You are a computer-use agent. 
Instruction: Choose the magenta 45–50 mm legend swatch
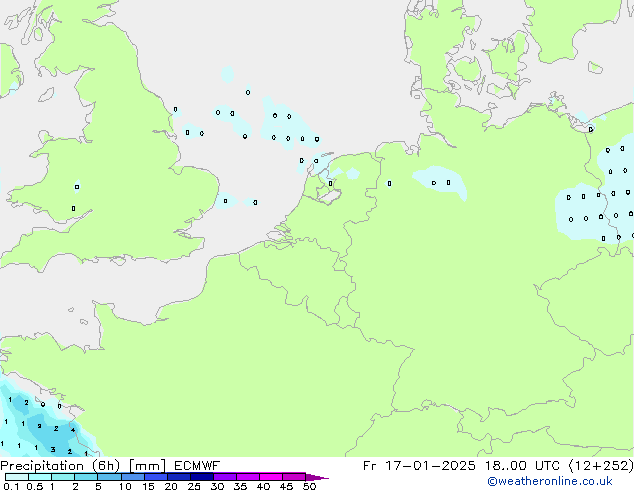click(296, 477)
